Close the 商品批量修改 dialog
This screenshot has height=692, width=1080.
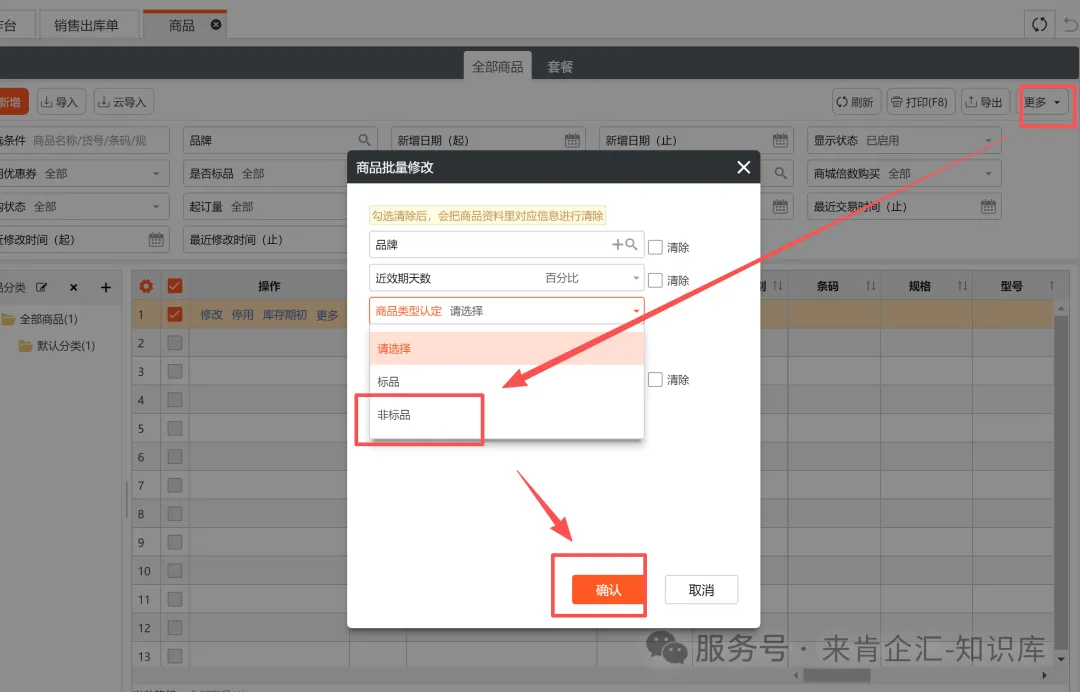[x=743, y=168]
